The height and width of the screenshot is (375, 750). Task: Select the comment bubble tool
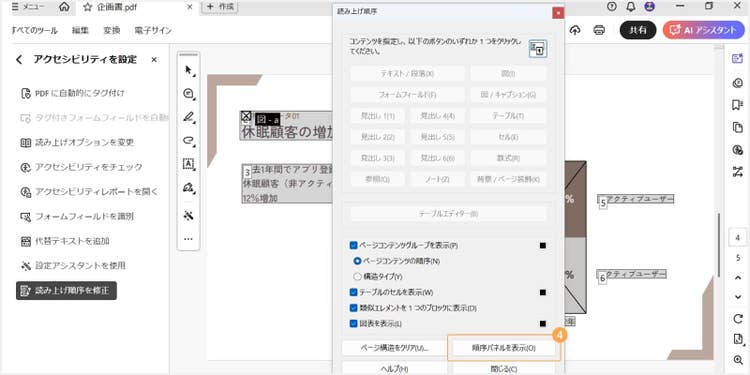[188, 94]
